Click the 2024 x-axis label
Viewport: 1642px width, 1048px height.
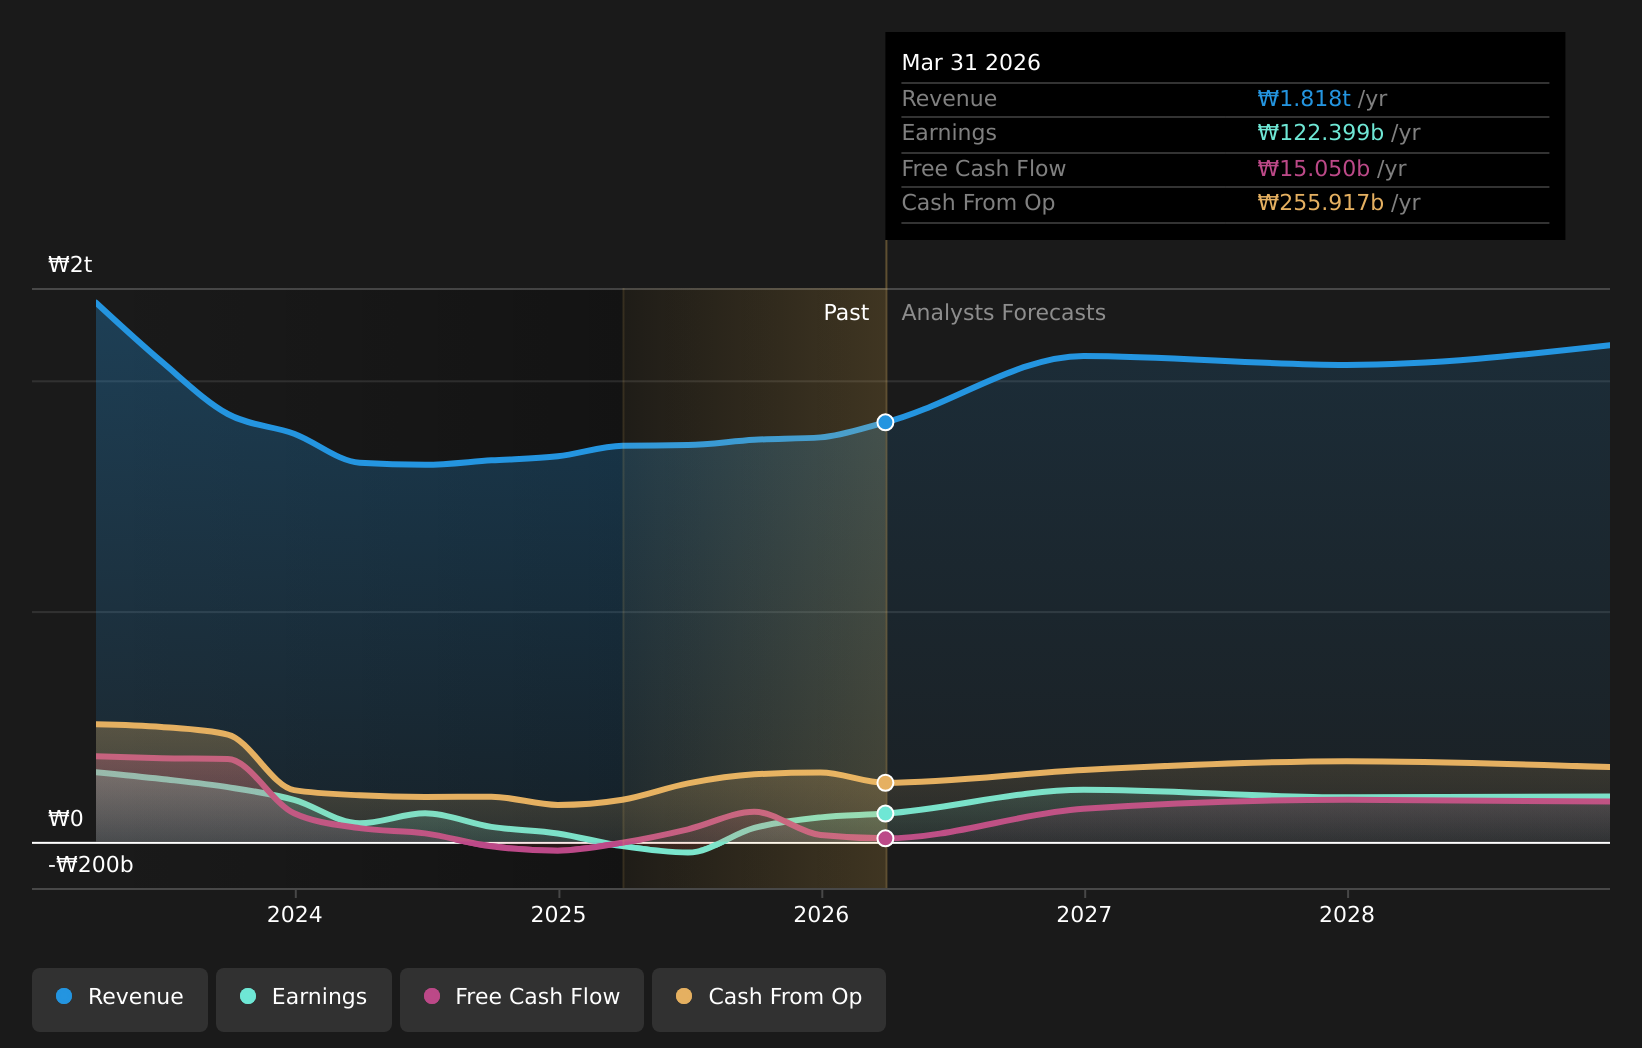(x=295, y=914)
